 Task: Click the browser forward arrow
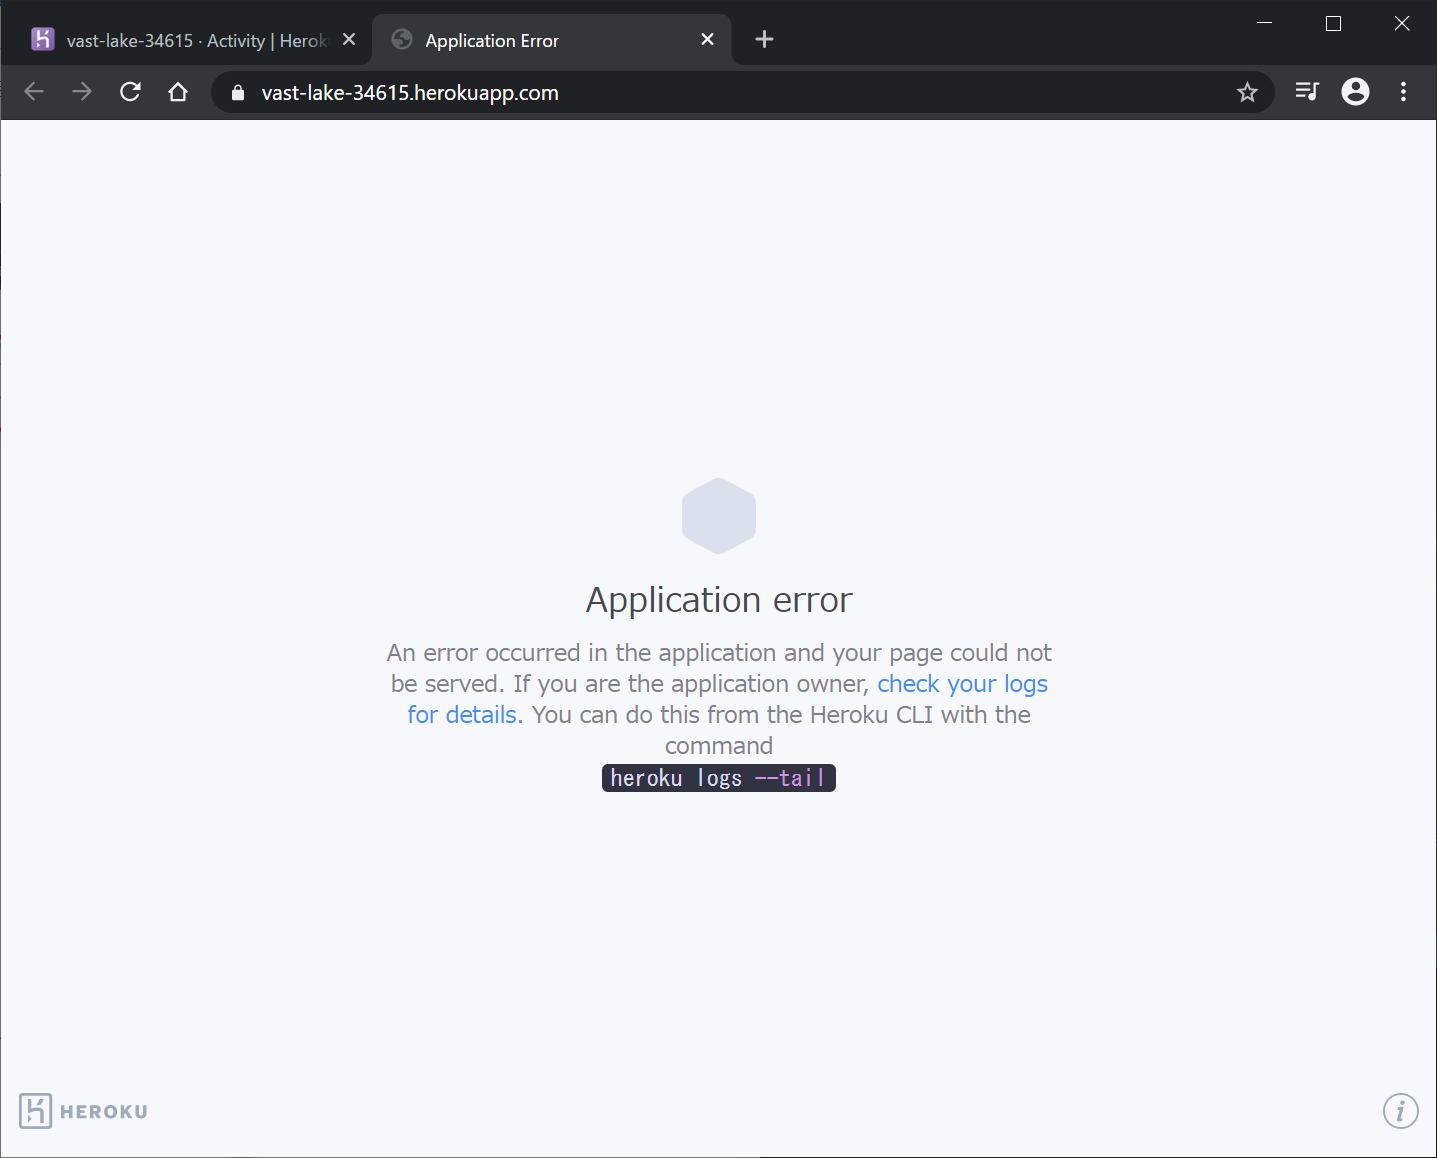tap(82, 92)
